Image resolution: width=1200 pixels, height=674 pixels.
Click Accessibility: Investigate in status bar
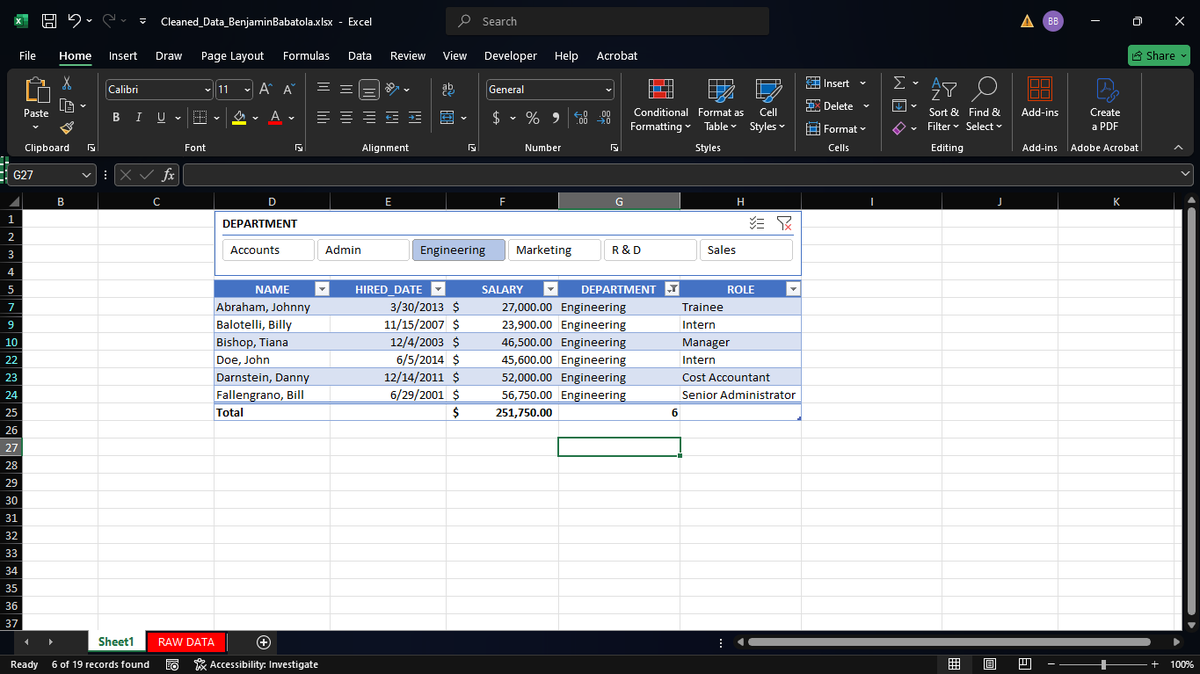[256, 664]
